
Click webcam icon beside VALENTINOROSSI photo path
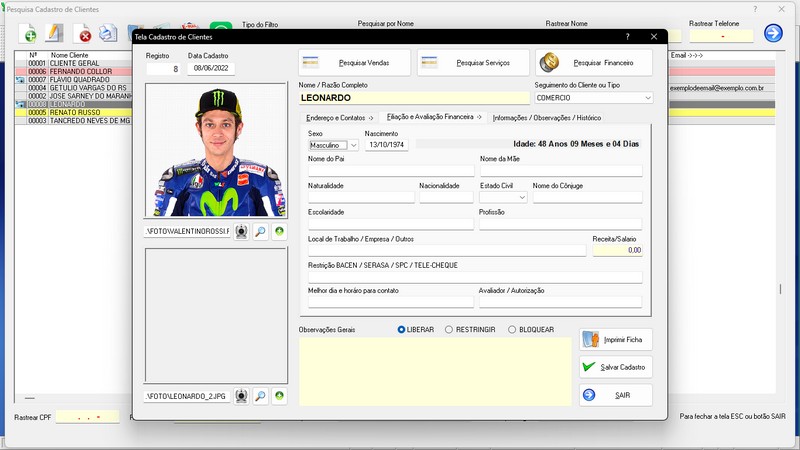[x=241, y=231]
